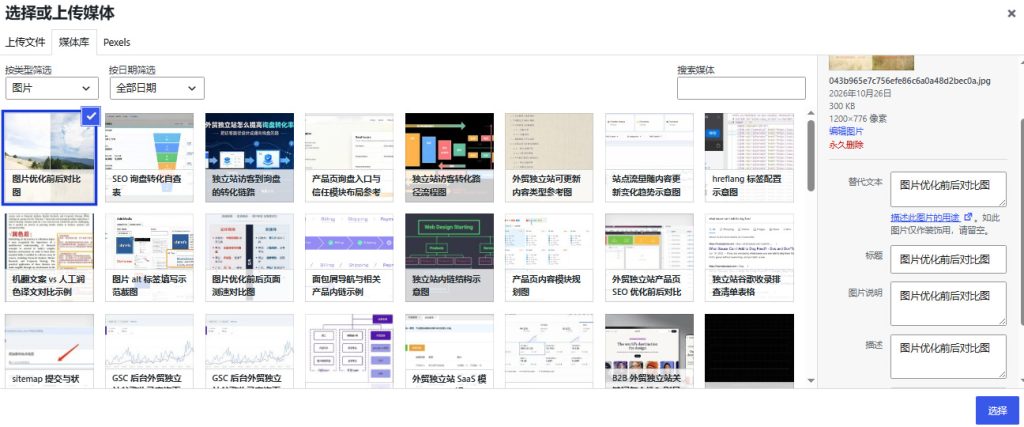This screenshot has height=427, width=1024.
Task: Click the selected image preview in details panel
Action: point(872,63)
